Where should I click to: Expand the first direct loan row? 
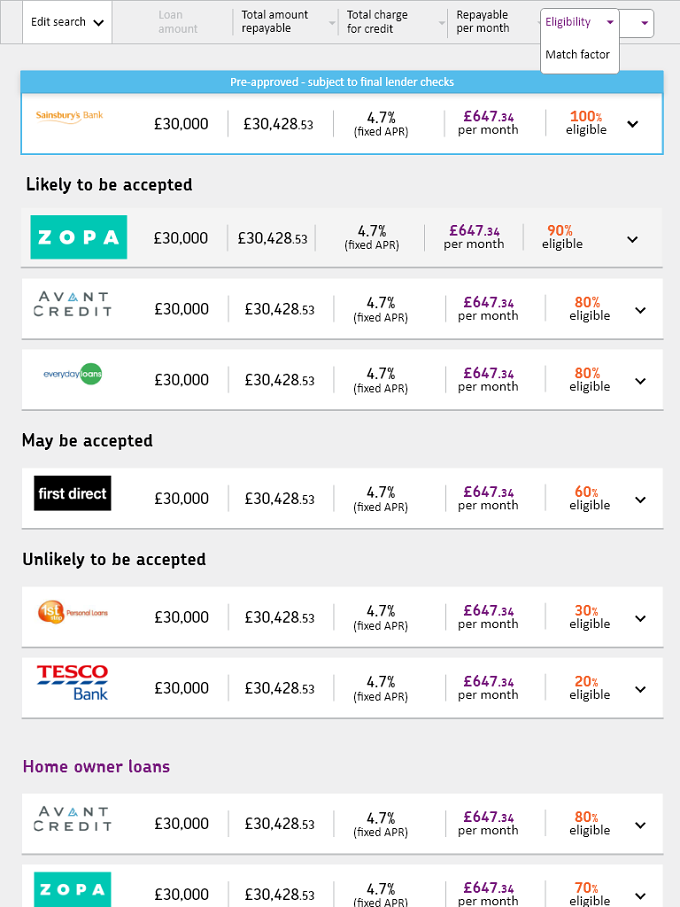point(640,500)
